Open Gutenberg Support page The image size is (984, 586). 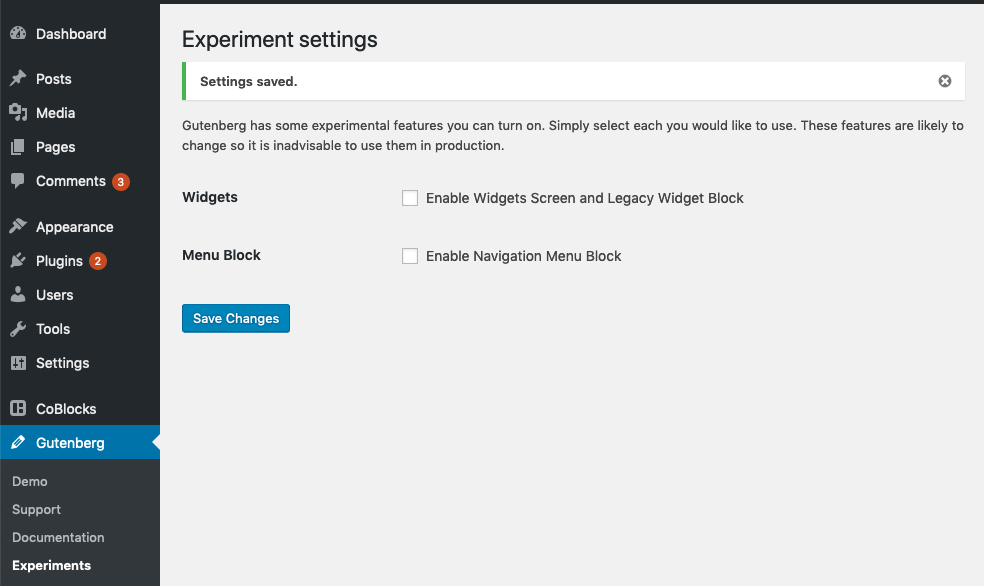tap(36, 509)
